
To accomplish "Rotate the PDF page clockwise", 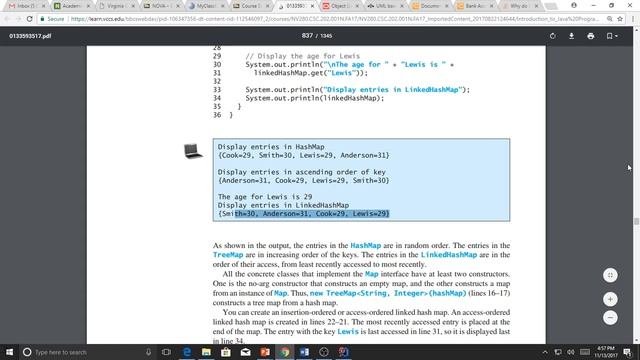I will 552,36.
